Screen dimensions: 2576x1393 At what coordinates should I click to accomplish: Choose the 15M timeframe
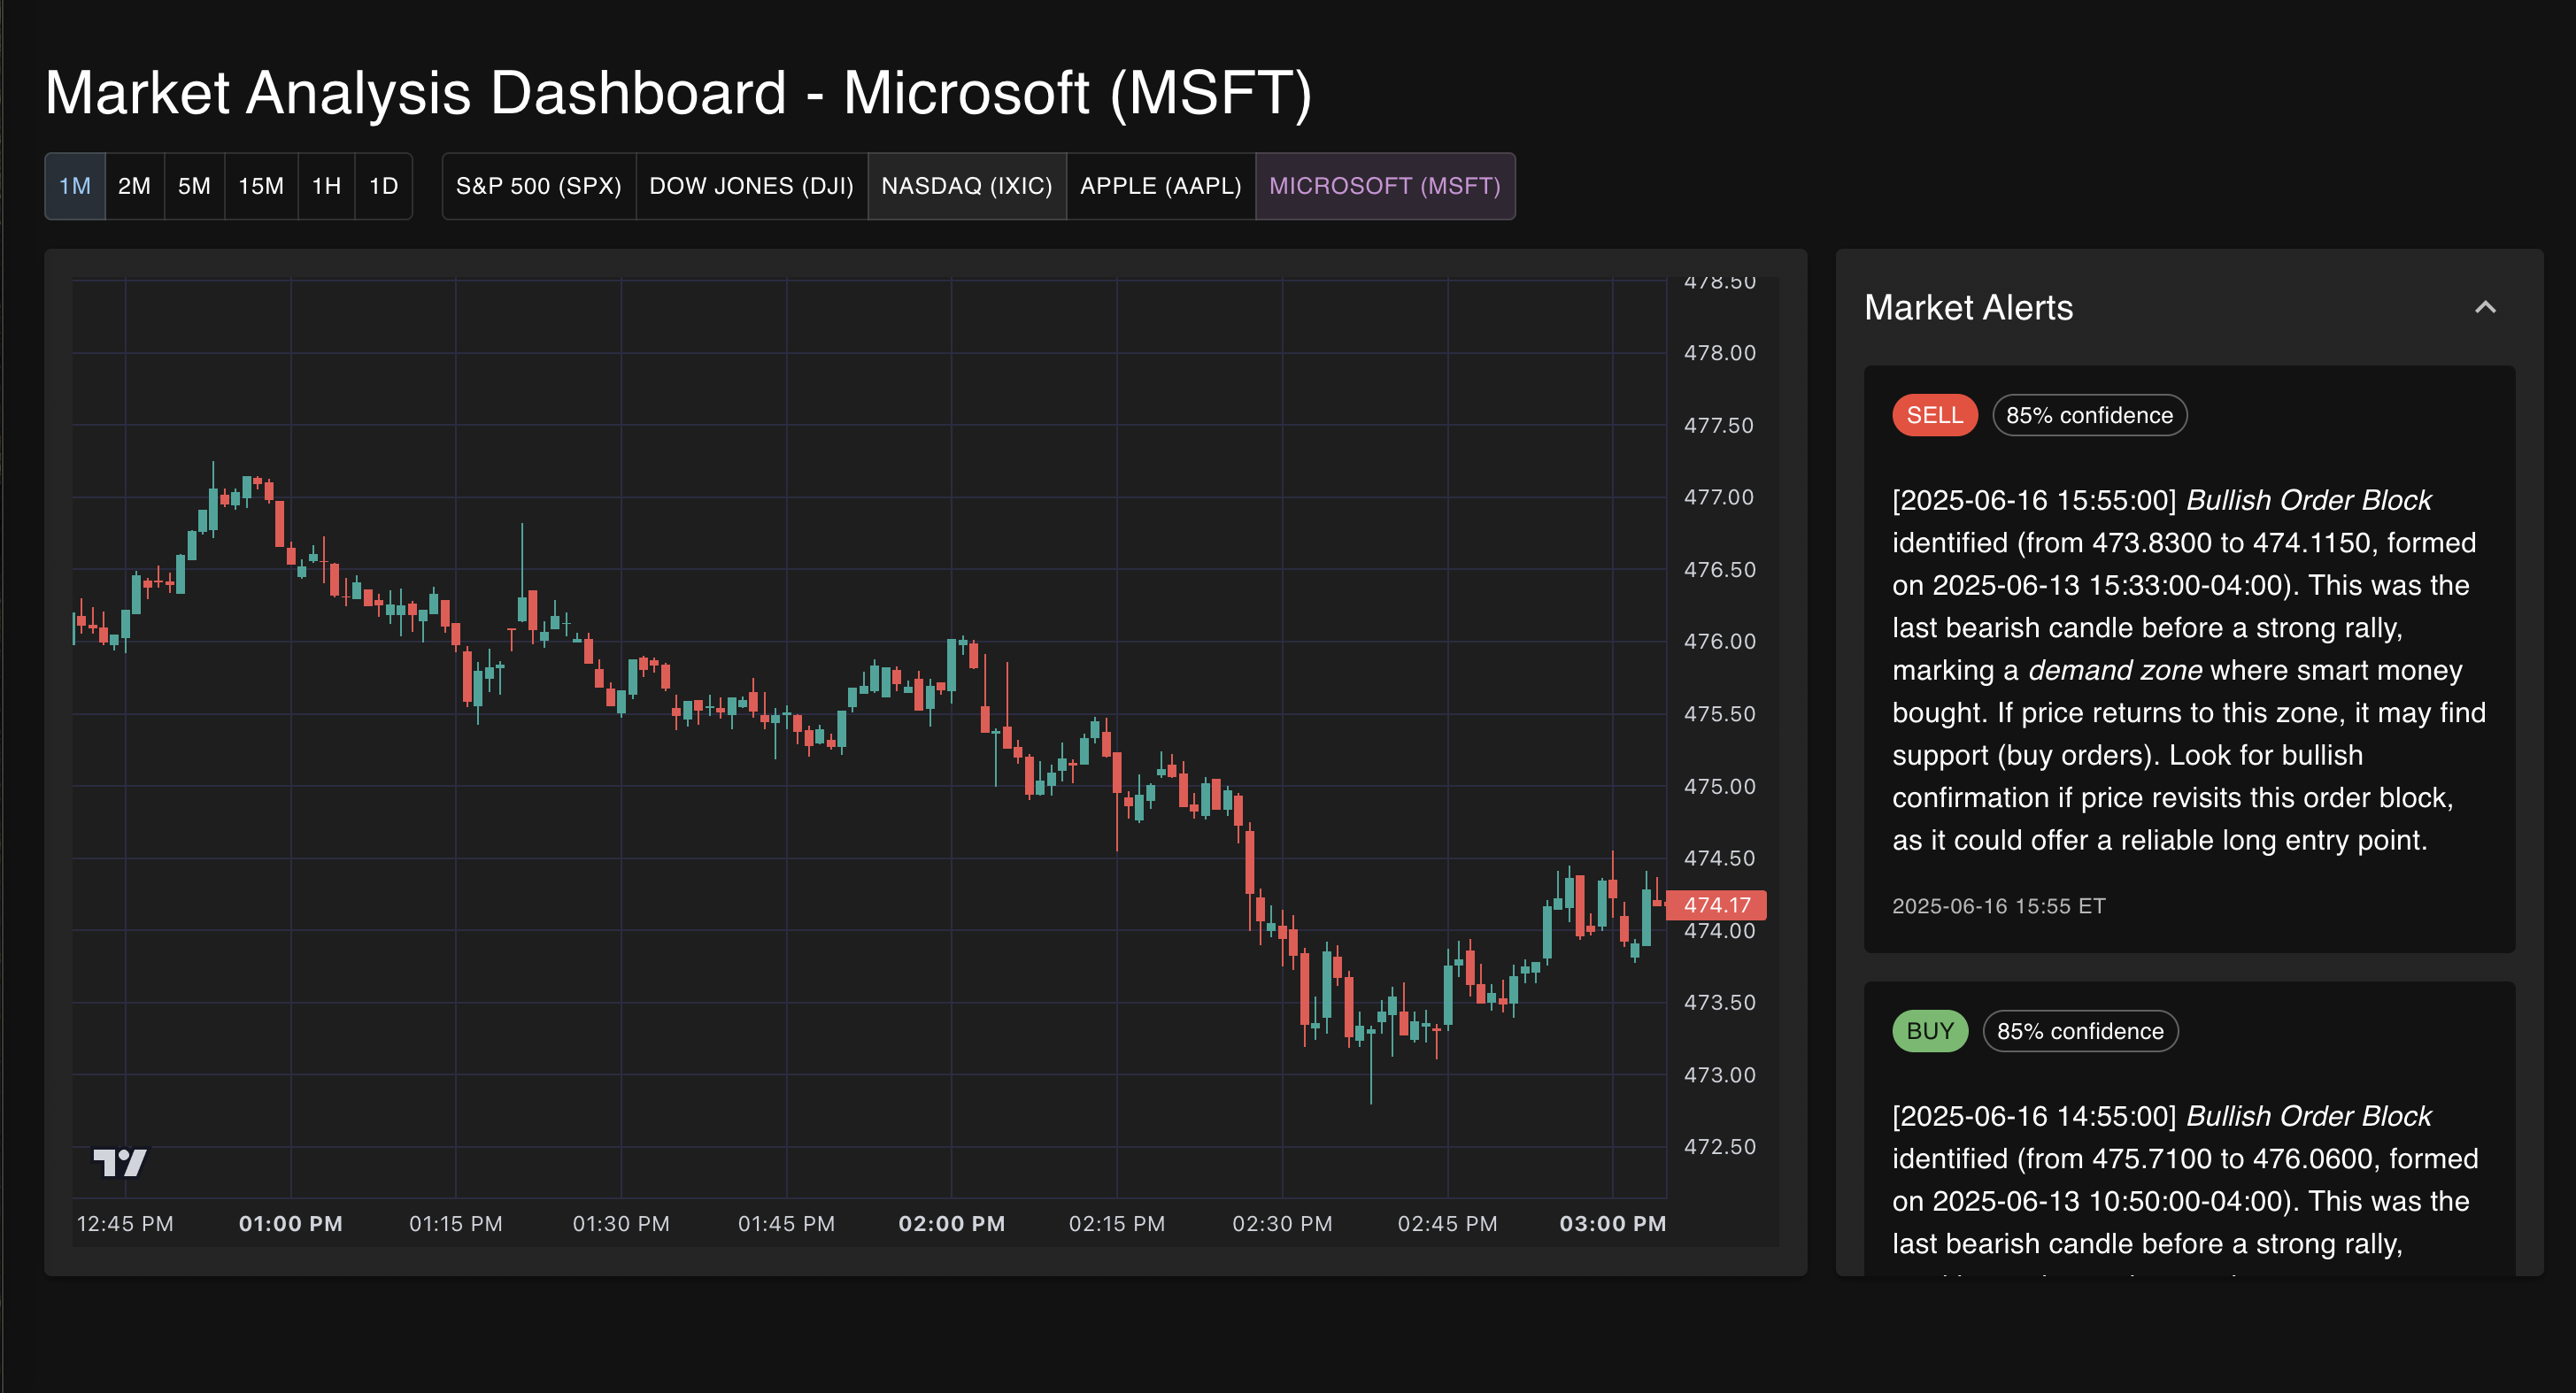point(261,186)
